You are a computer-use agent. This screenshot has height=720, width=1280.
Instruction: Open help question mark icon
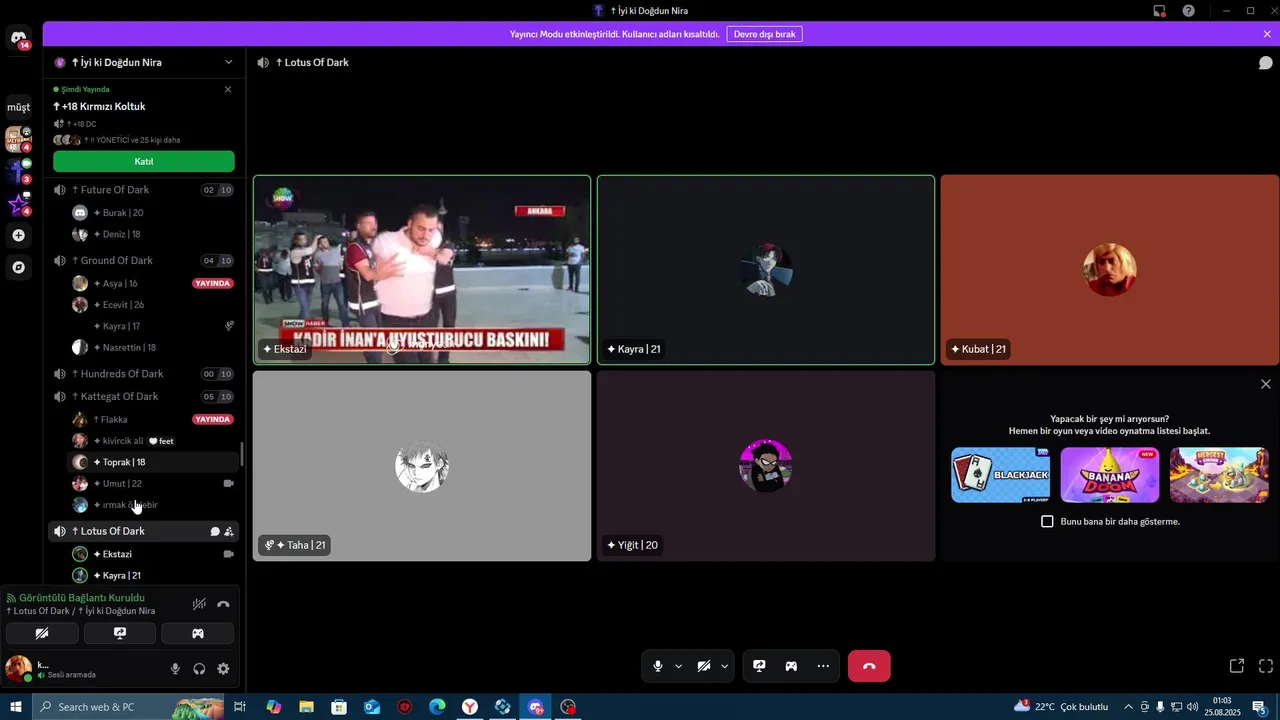1188,11
